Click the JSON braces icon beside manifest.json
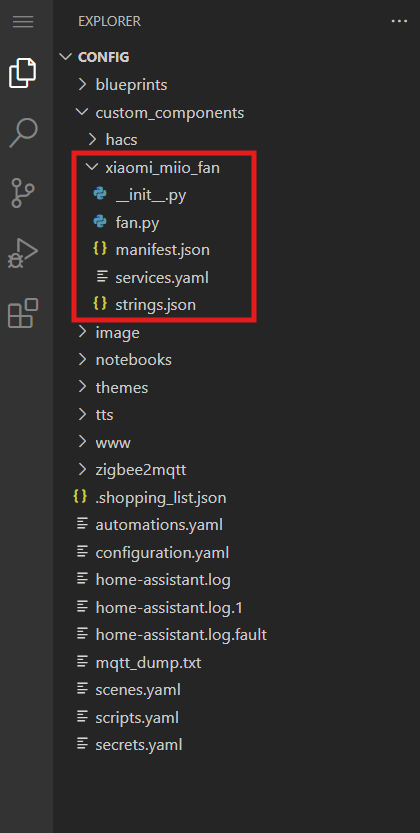Image resolution: width=420 pixels, height=833 pixels. 100,249
